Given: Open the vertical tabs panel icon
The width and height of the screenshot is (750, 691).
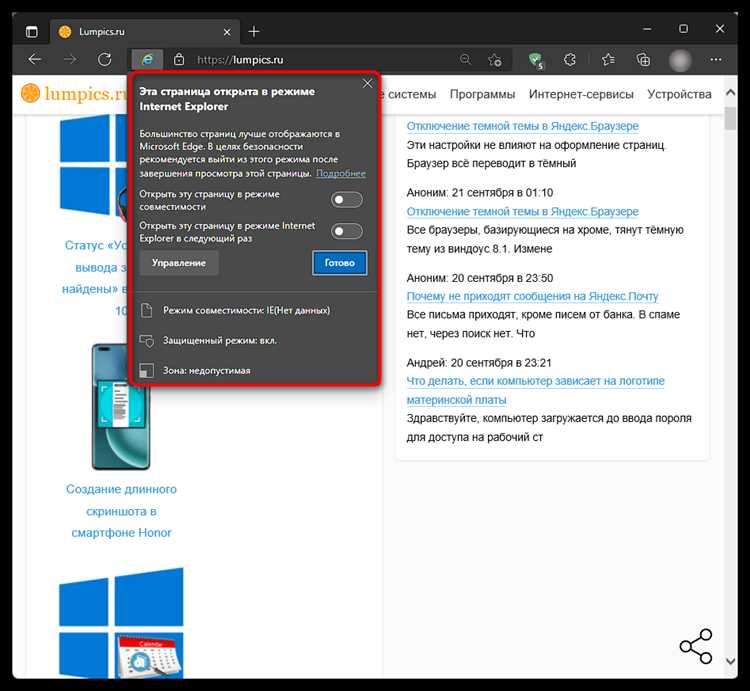Looking at the screenshot, I should coord(32,32).
